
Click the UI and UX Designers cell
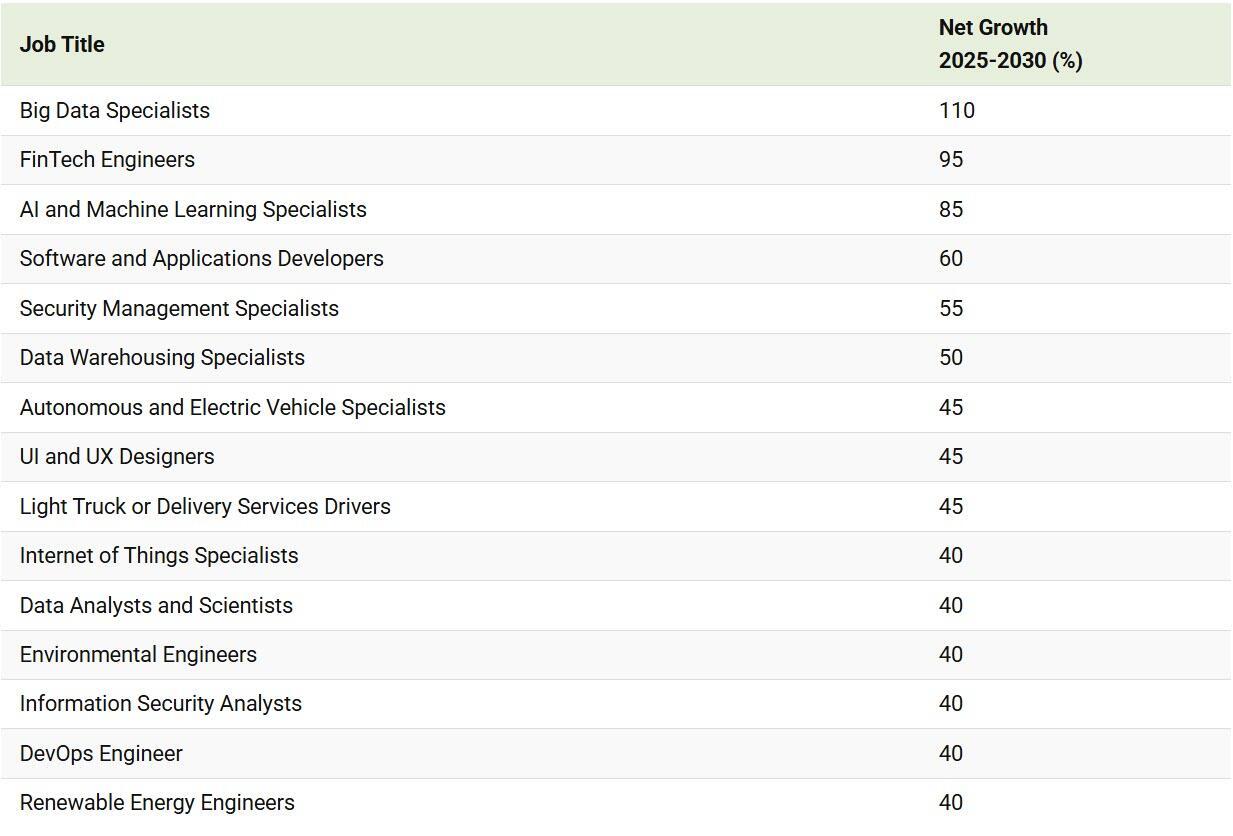point(117,456)
